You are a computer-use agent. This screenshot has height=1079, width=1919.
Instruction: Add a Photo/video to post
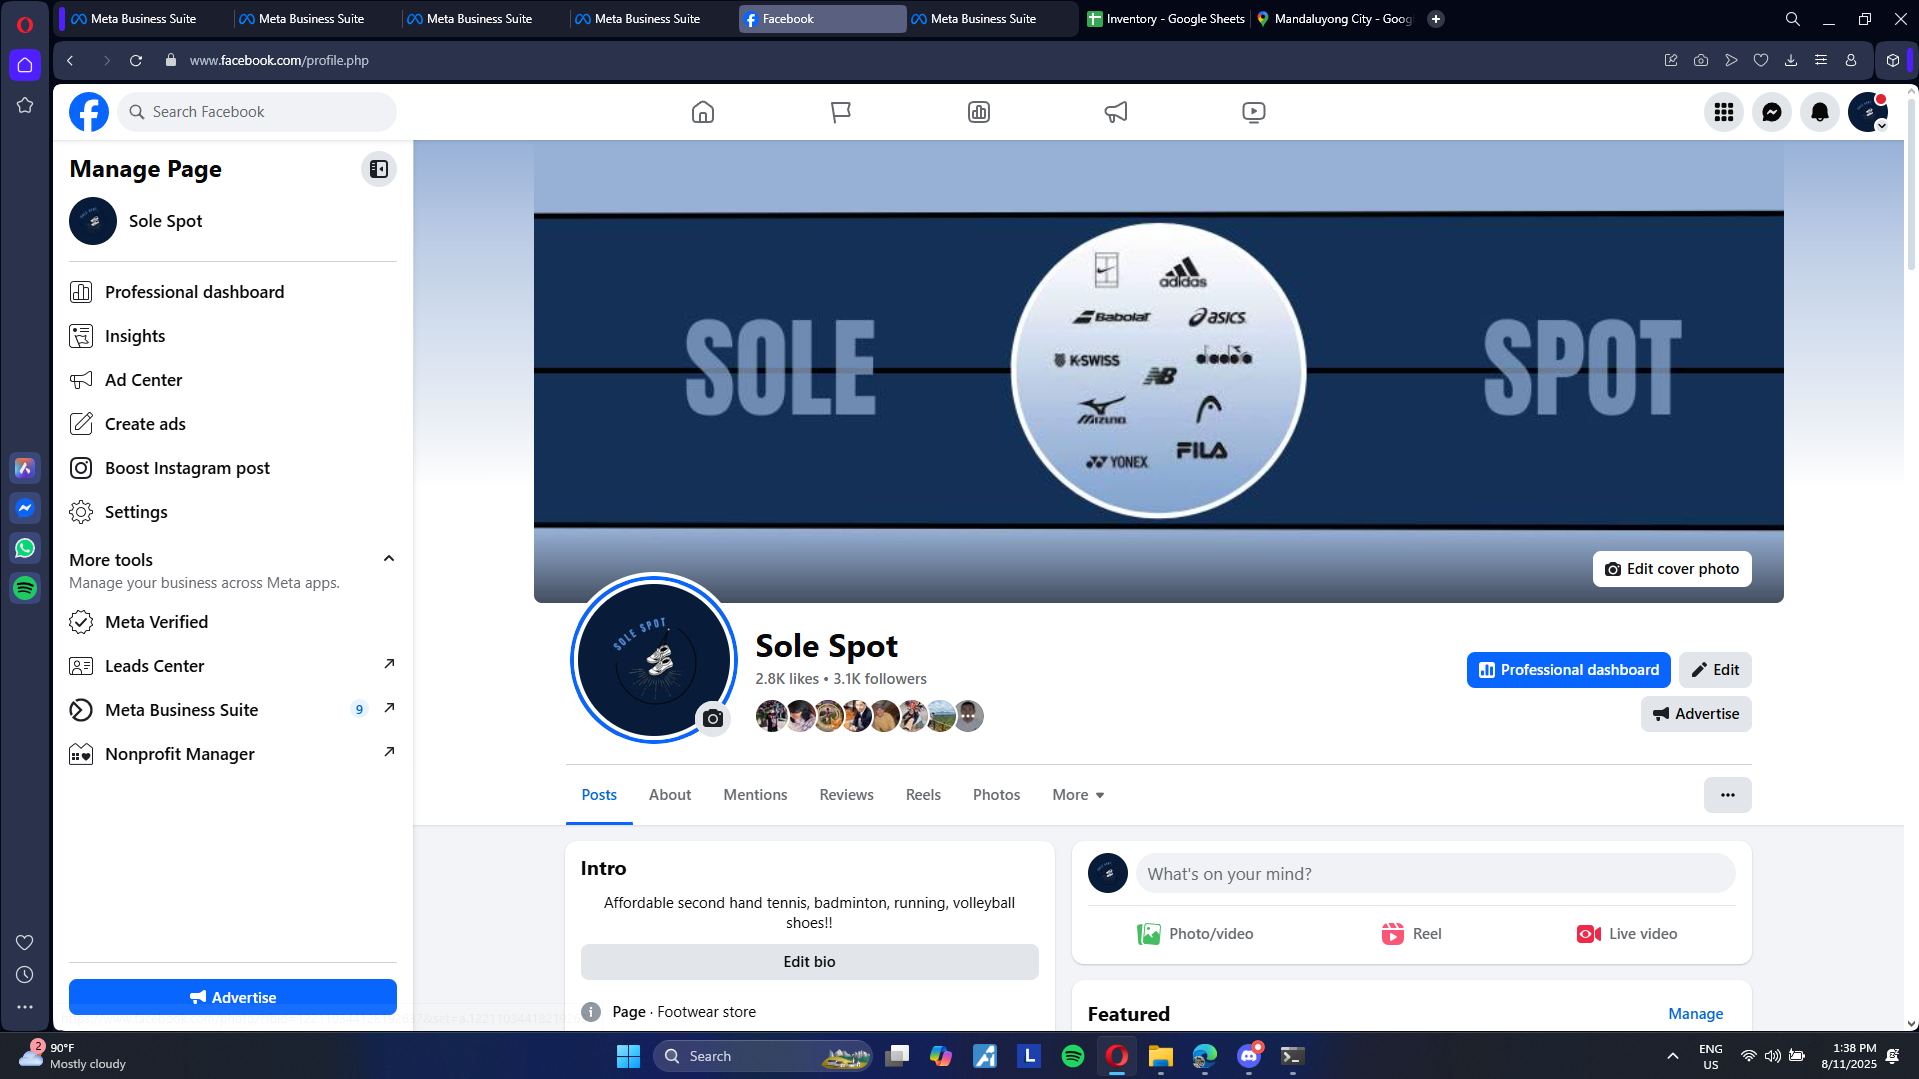coord(1195,934)
